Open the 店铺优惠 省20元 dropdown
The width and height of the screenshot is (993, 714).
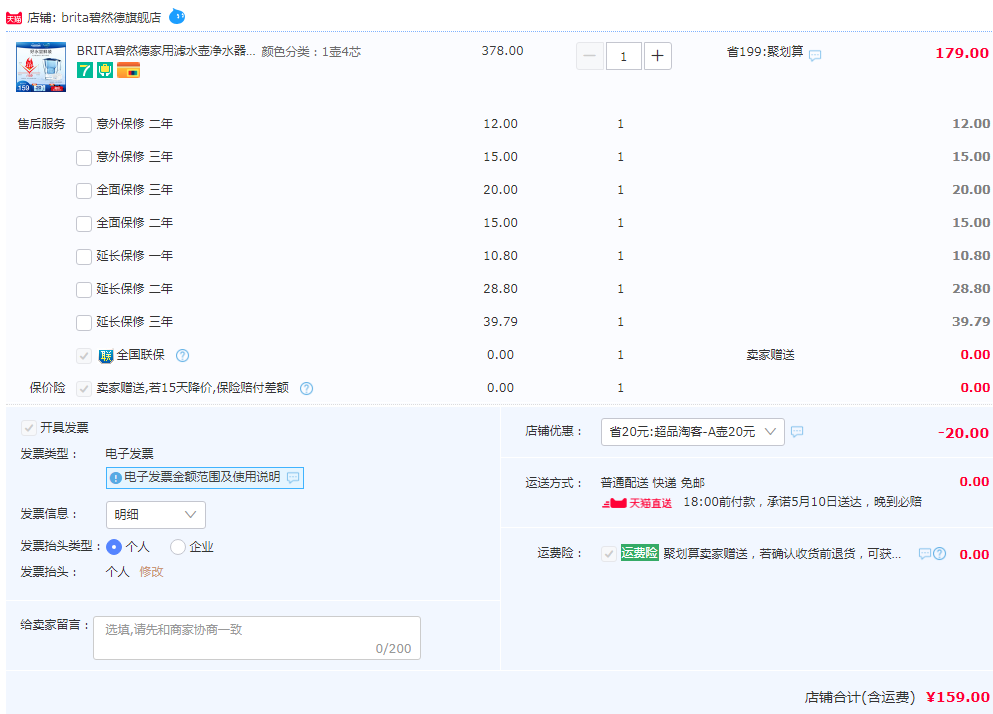pyautogui.click(x=693, y=431)
